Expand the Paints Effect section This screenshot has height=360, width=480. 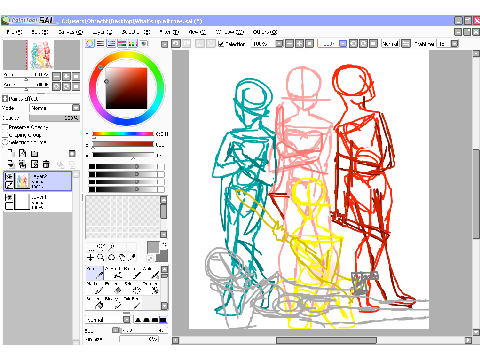click(x=5, y=99)
